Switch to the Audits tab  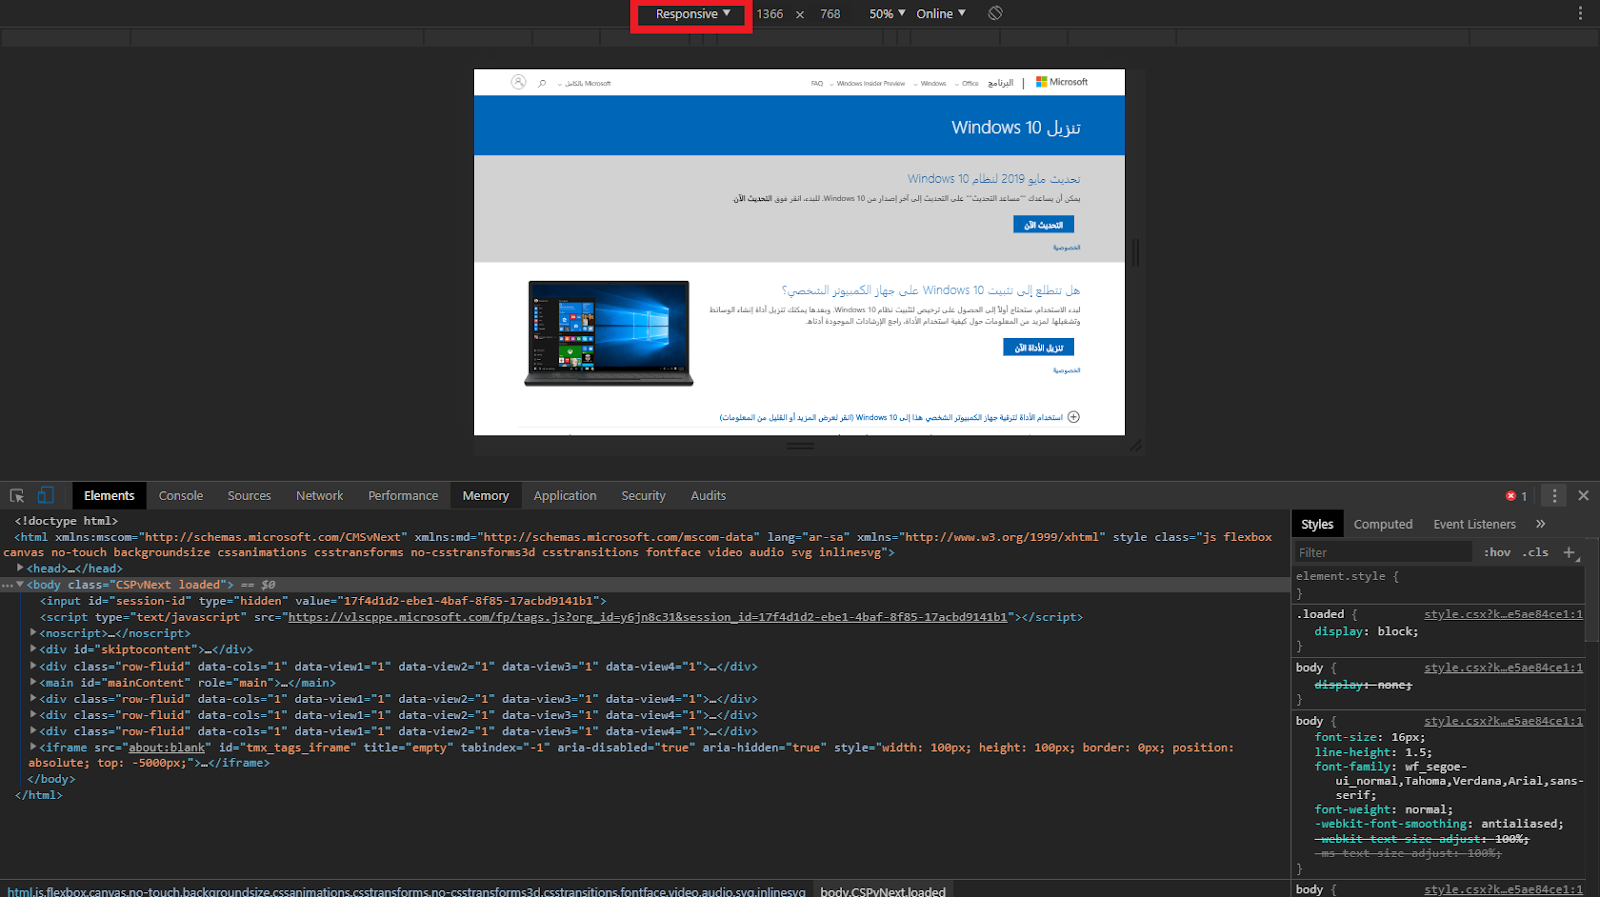click(708, 495)
